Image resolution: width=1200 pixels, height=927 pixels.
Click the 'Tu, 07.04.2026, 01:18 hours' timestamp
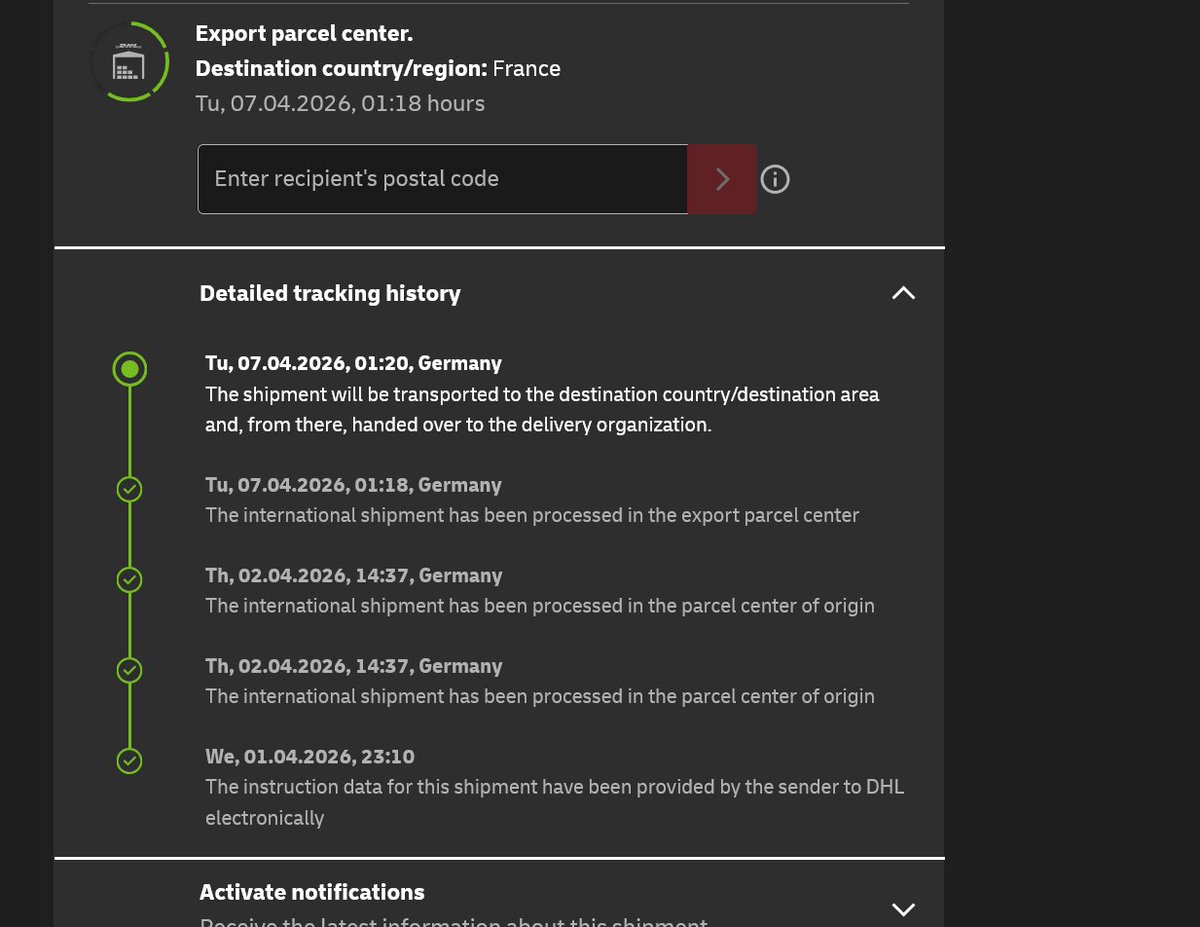pyautogui.click(x=340, y=104)
